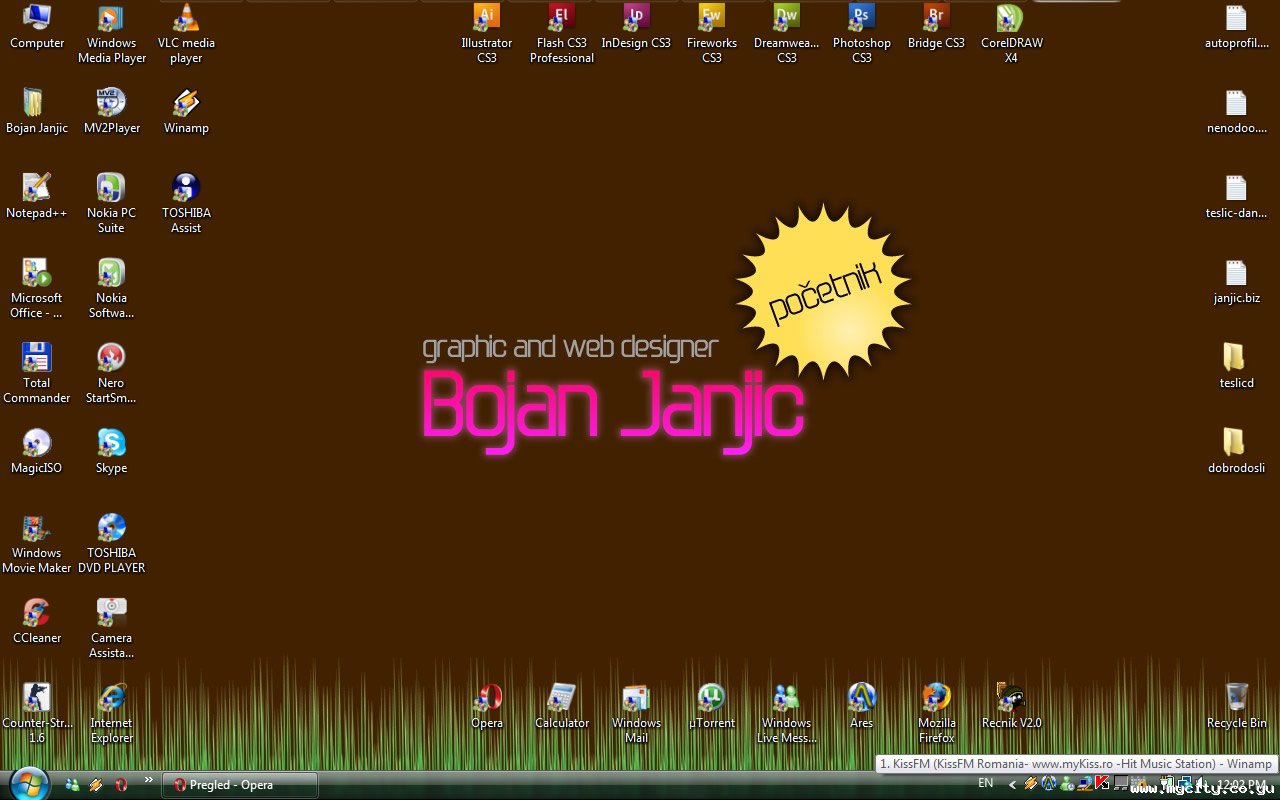
Task: Select the TOSHIBA DVD PLAYER desktop icon
Action: coord(111,544)
